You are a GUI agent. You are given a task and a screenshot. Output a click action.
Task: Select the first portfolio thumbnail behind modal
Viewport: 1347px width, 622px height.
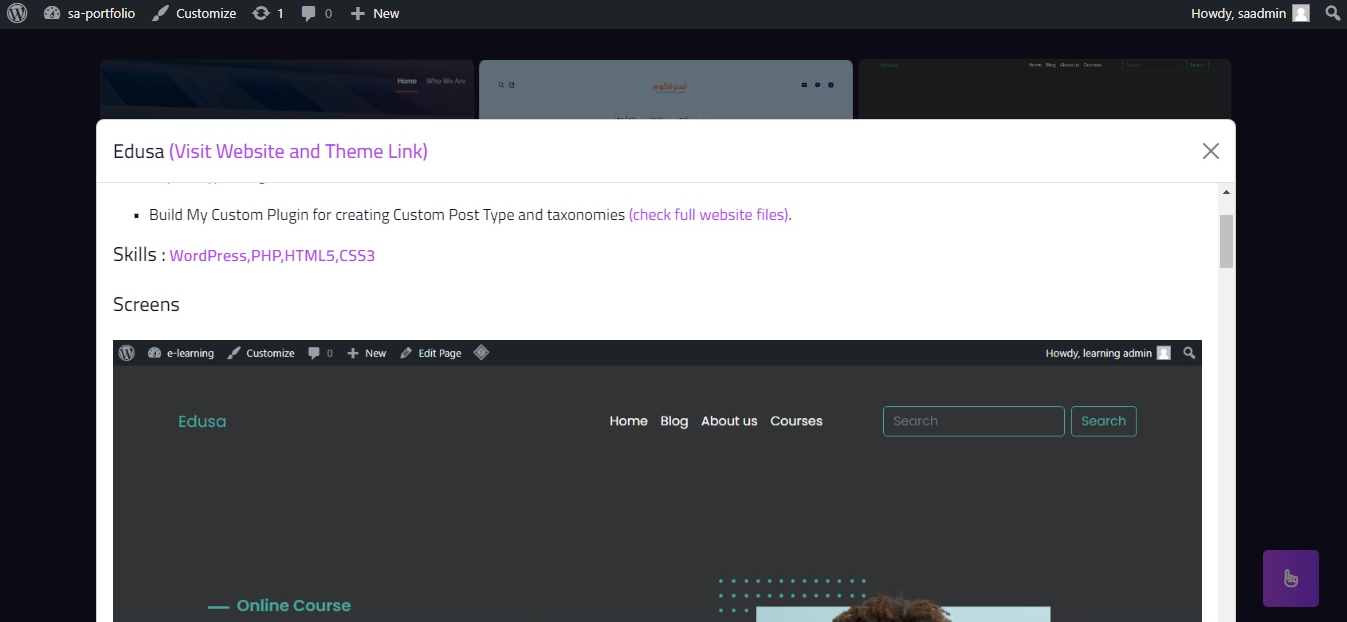[286, 89]
